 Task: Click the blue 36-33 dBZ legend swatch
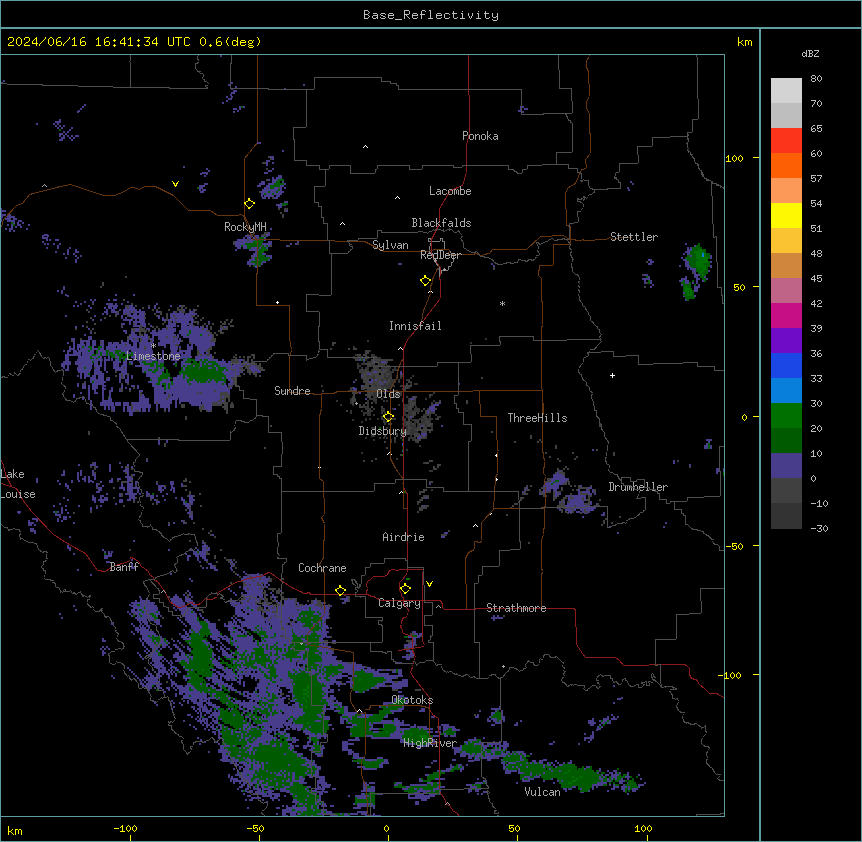coord(786,365)
